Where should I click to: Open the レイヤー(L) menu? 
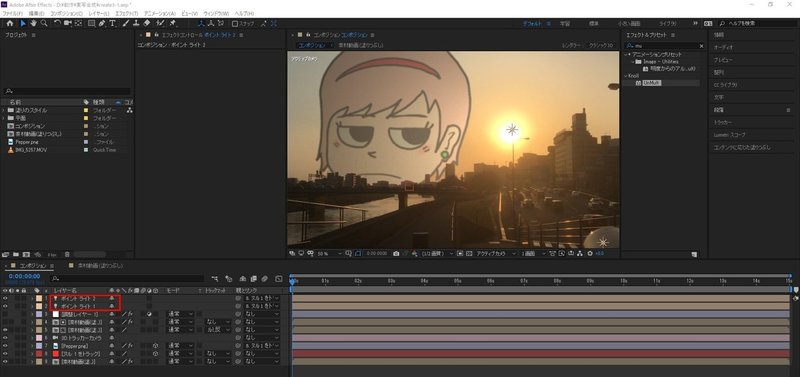tap(99, 13)
